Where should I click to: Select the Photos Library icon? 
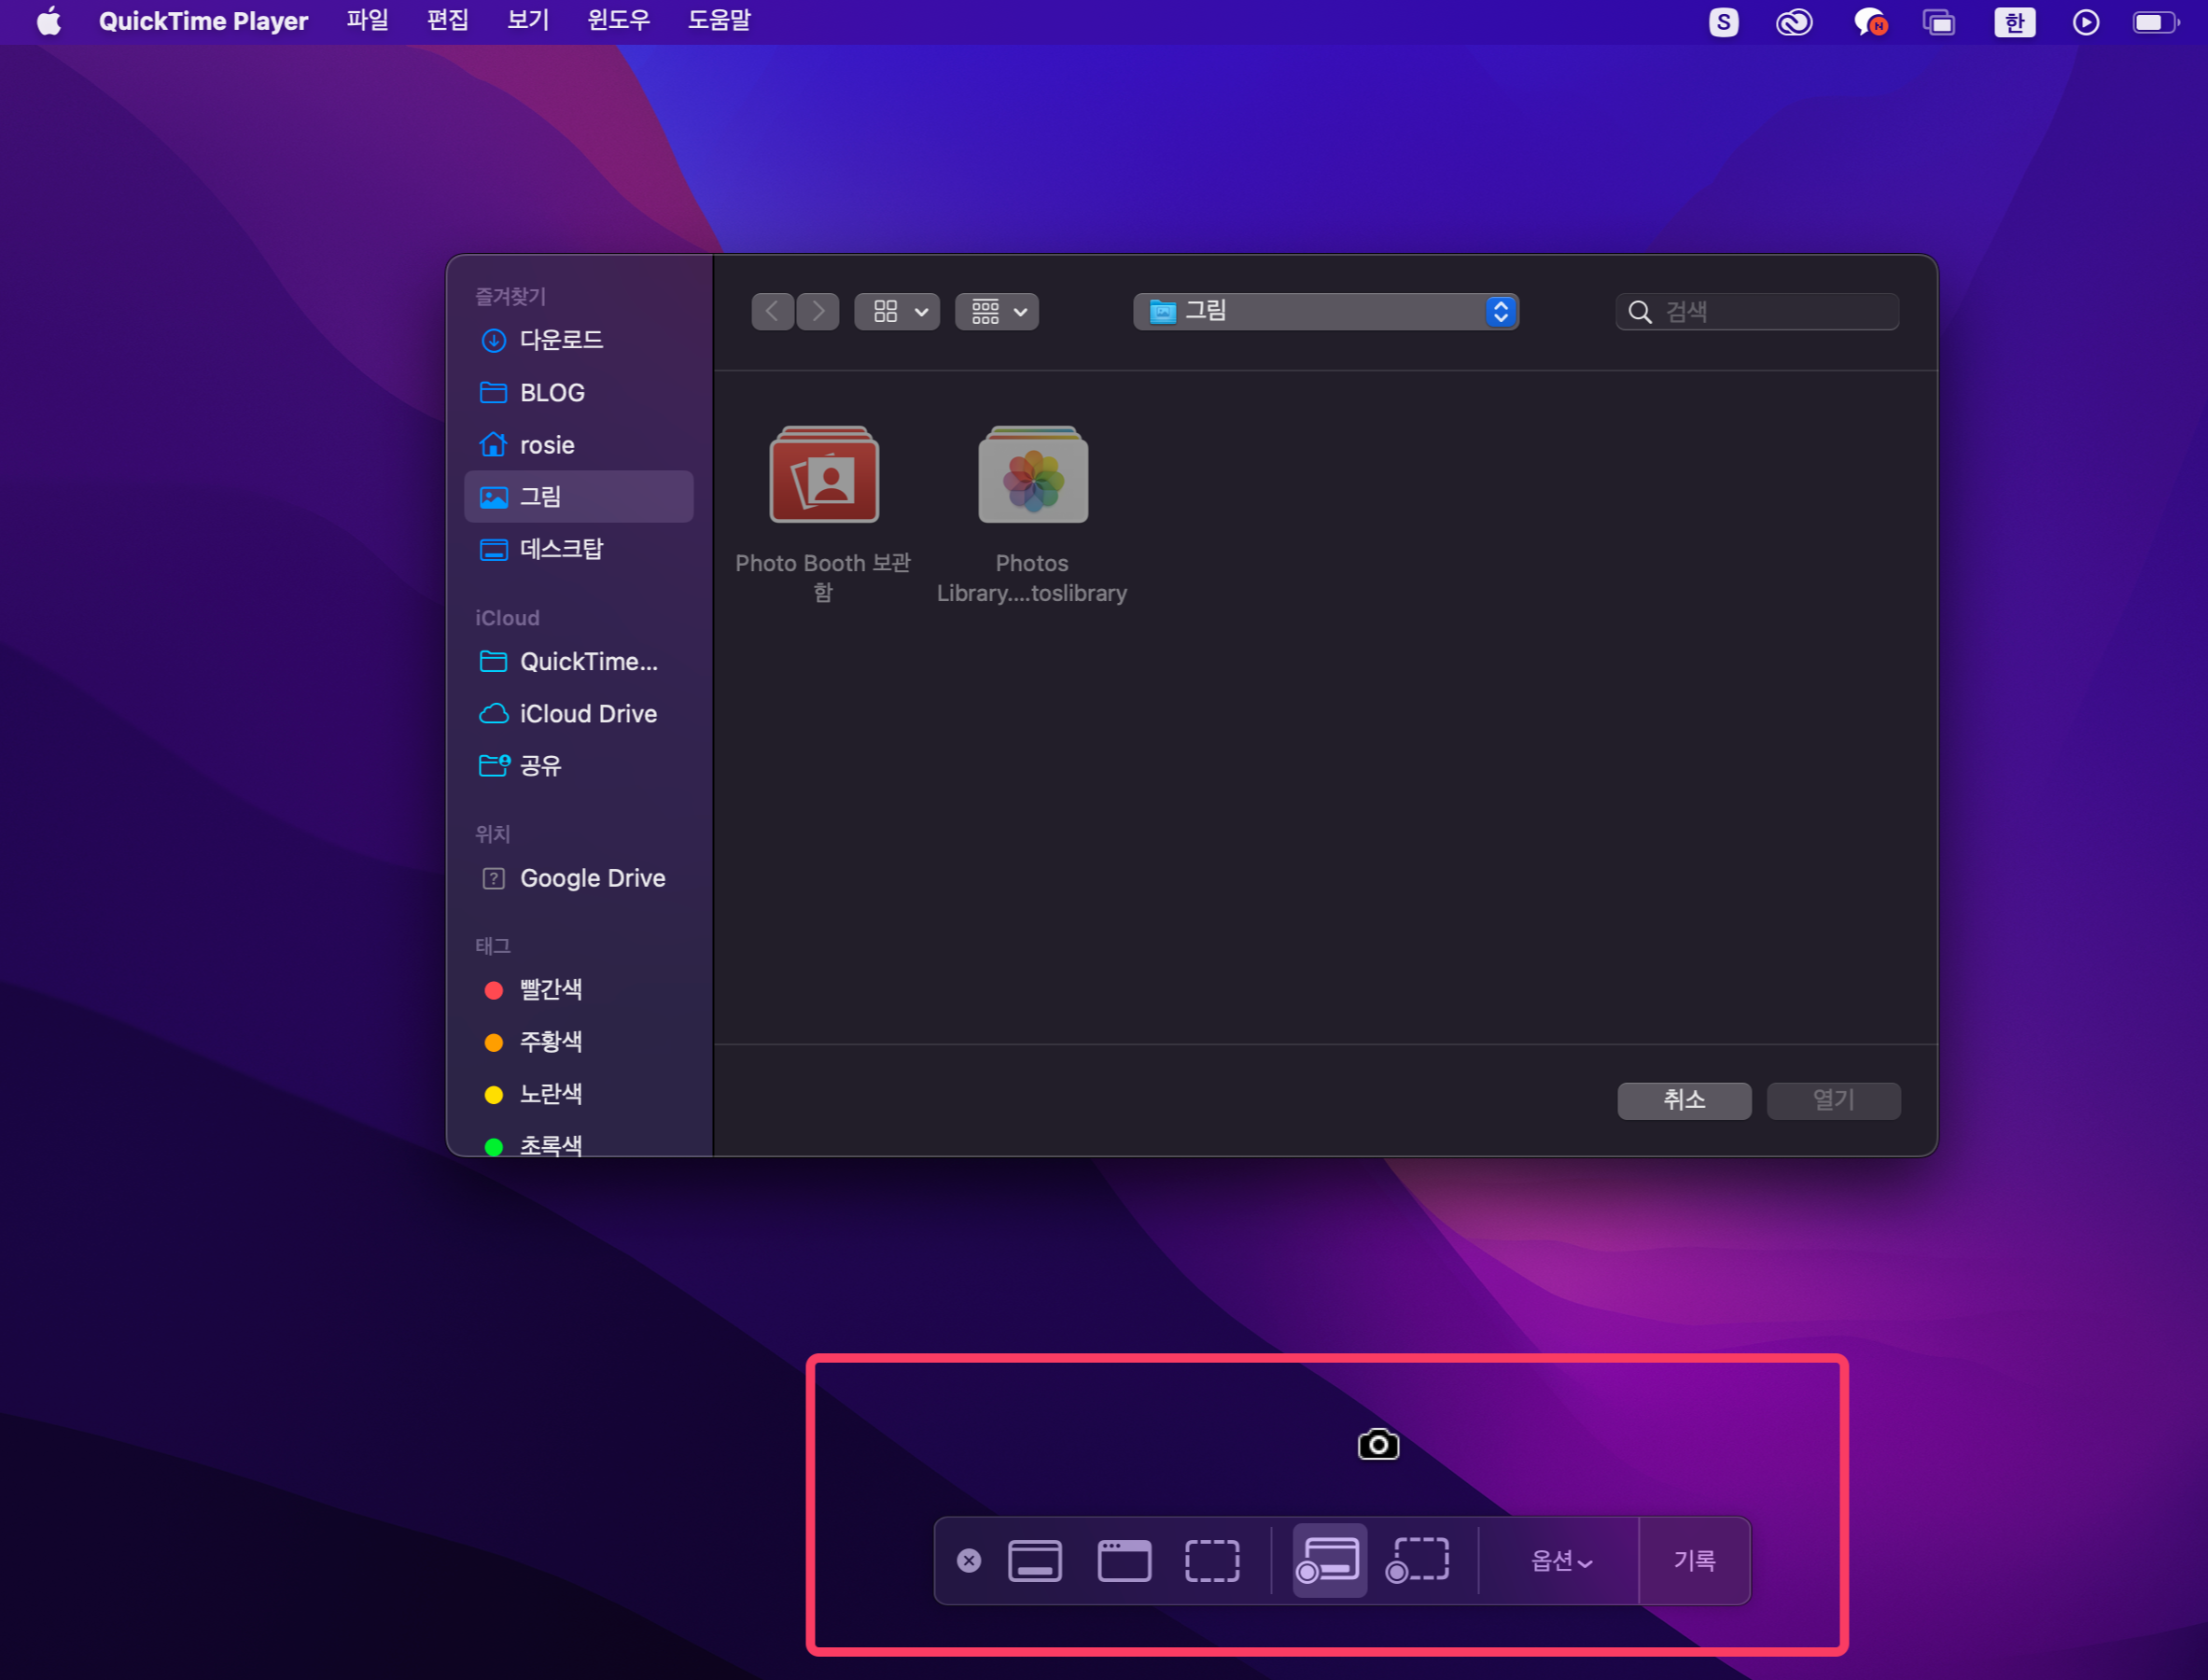[1032, 475]
